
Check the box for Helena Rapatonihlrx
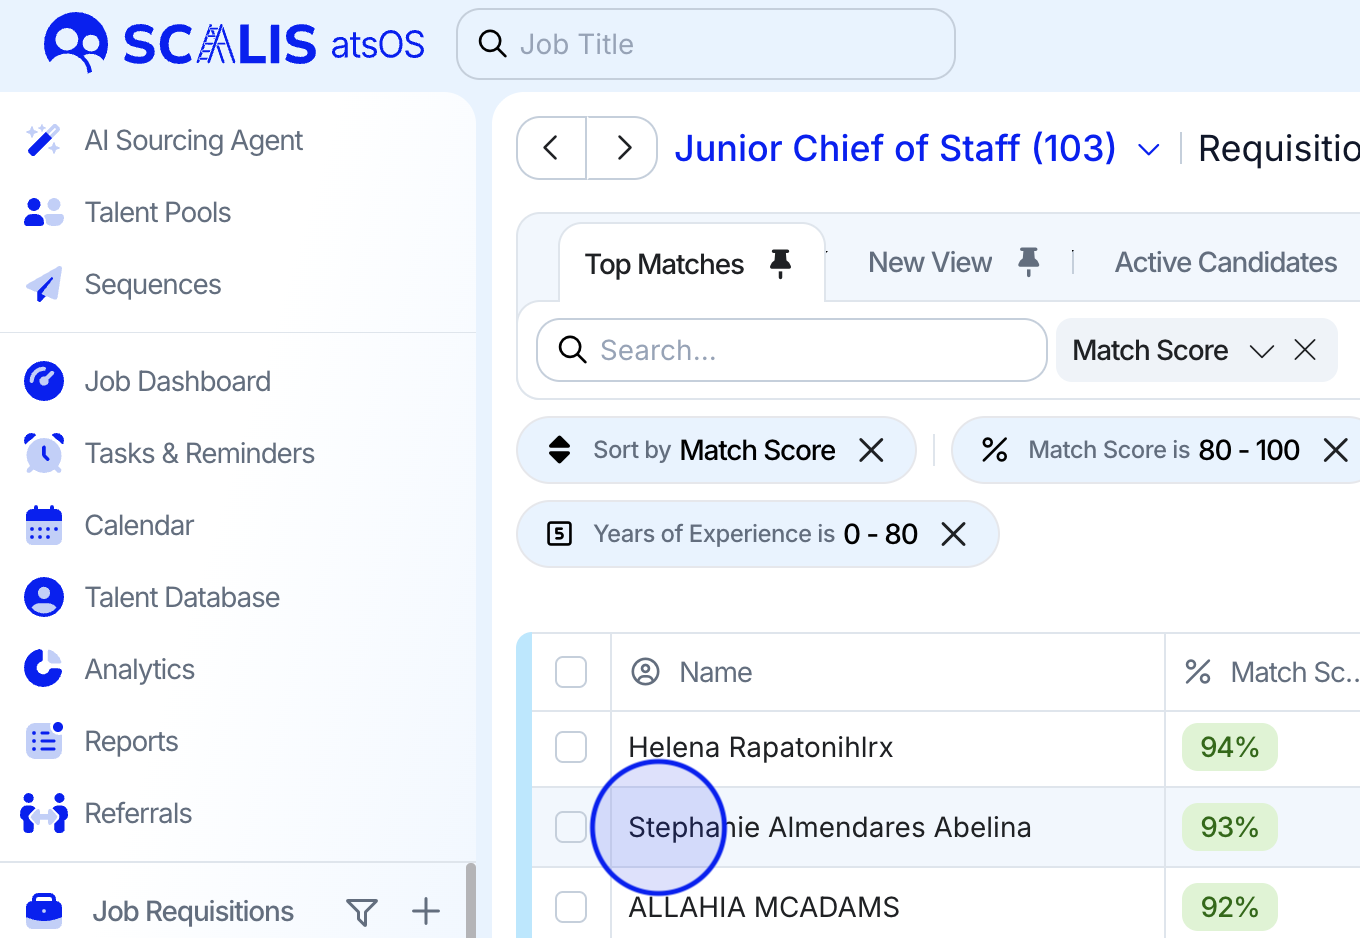[571, 747]
